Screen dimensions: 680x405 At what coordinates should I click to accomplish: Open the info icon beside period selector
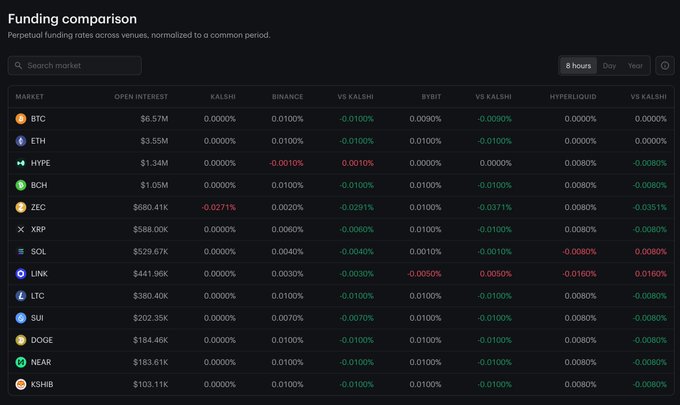click(665, 65)
